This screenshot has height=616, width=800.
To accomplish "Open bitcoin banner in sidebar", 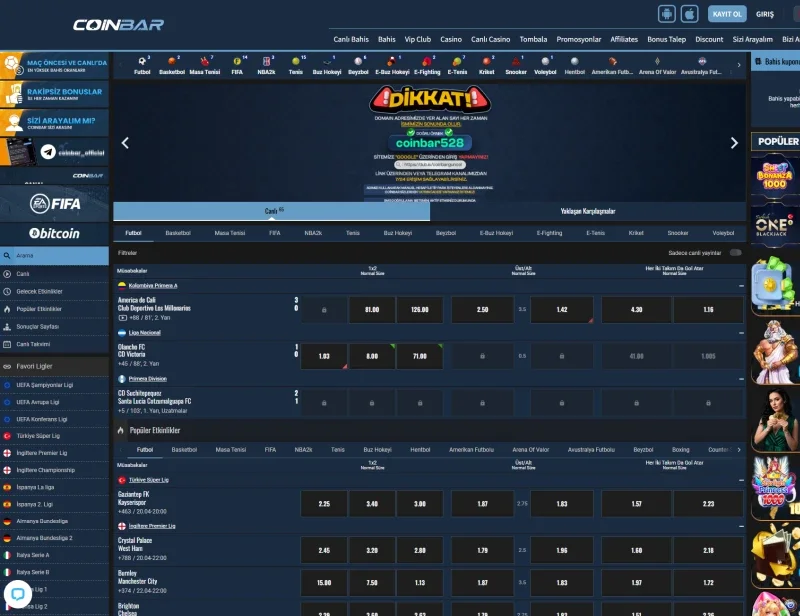I will pyautogui.click(x=54, y=233).
